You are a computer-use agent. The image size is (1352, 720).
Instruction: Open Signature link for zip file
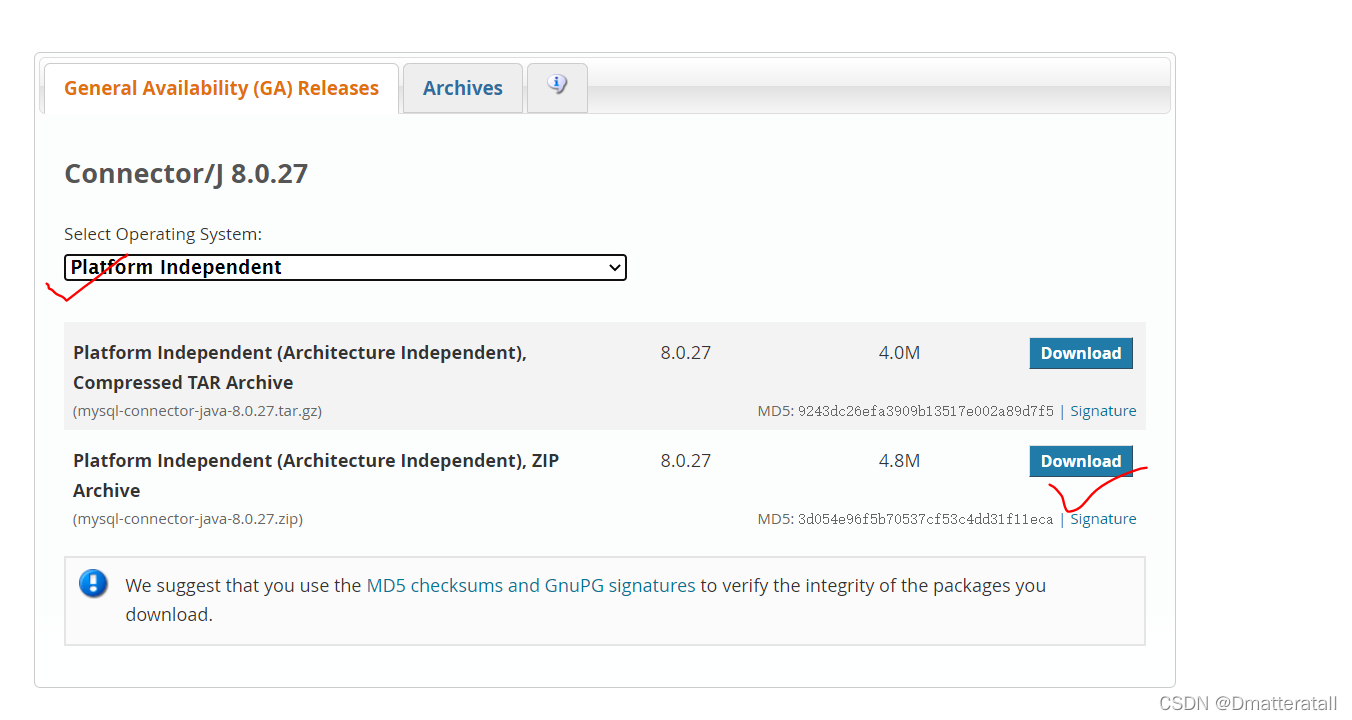tap(1103, 519)
